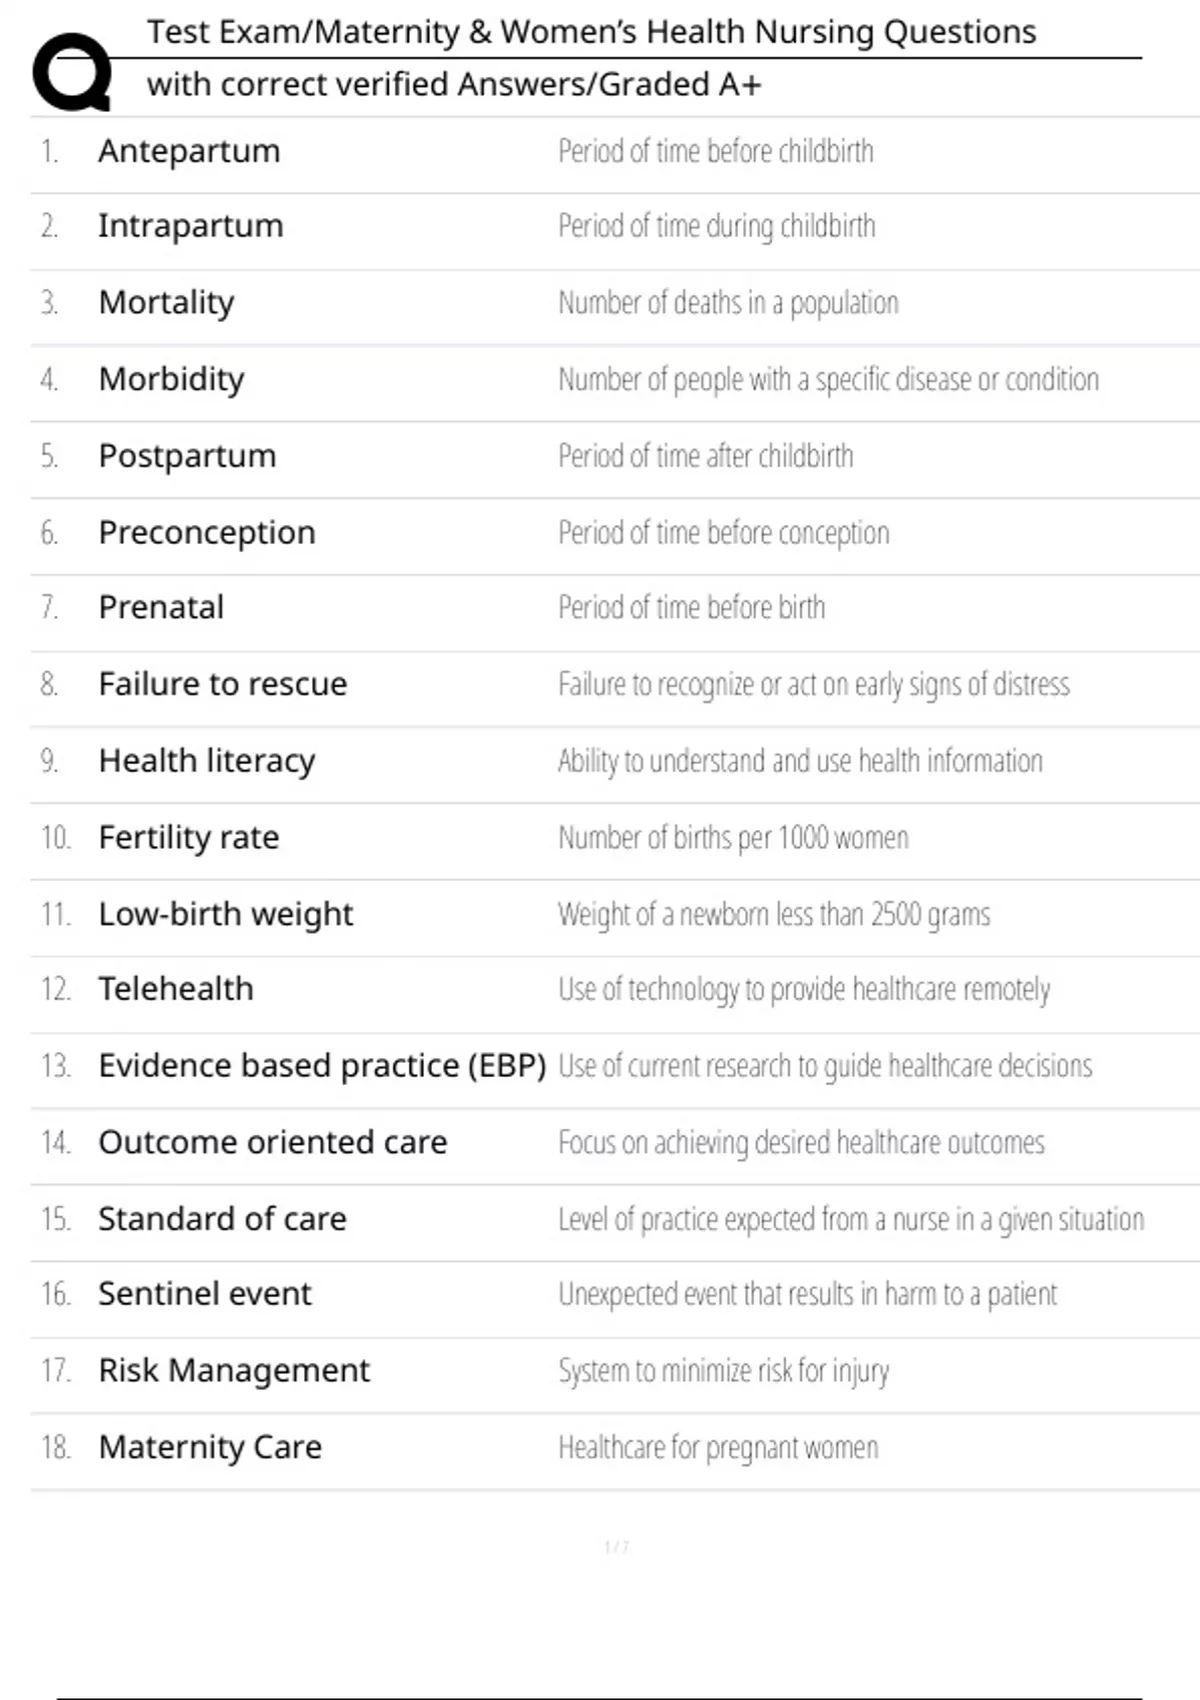Click the Evidence based practice (EBP) term
This screenshot has width=1200, height=1700.
pos(322,1066)
